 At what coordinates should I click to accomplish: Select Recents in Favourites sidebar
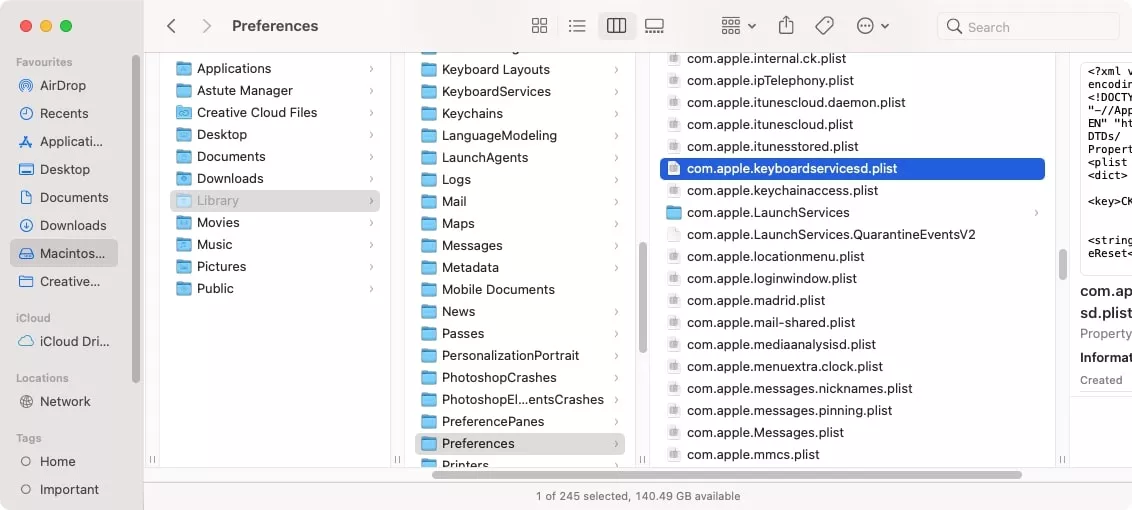(64, 113)
